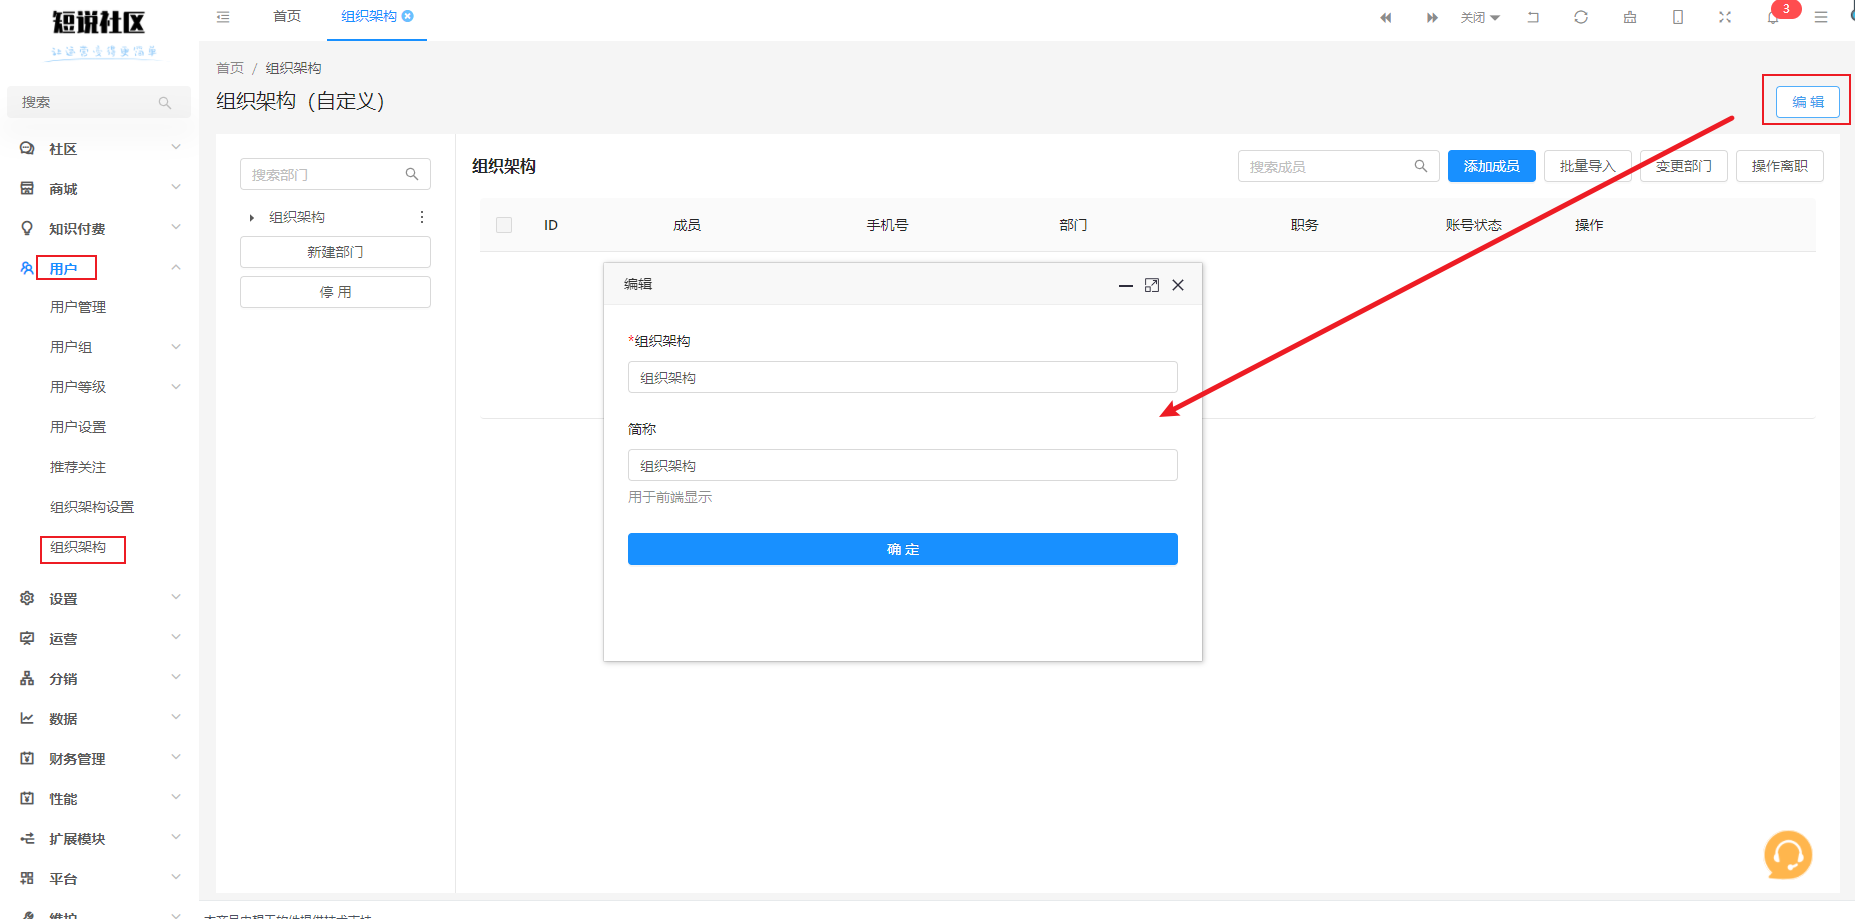Open the orange customer service headset icon

click(x=1788, y=855)
